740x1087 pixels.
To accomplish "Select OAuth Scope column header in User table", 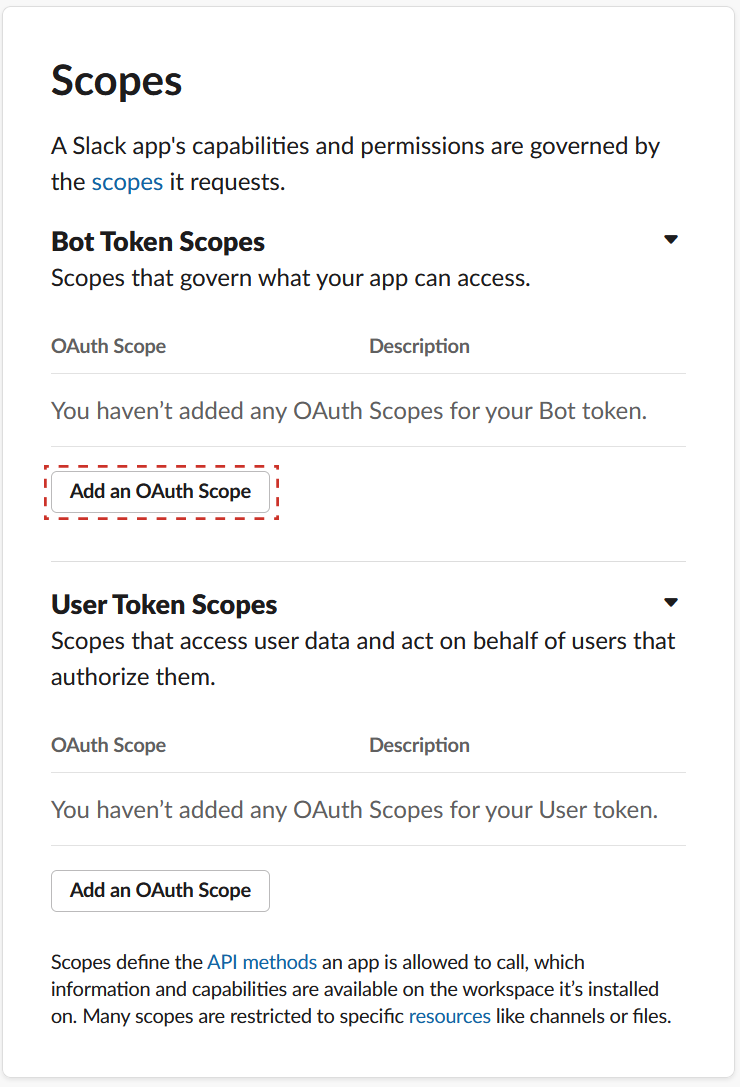I will (109, 745).
